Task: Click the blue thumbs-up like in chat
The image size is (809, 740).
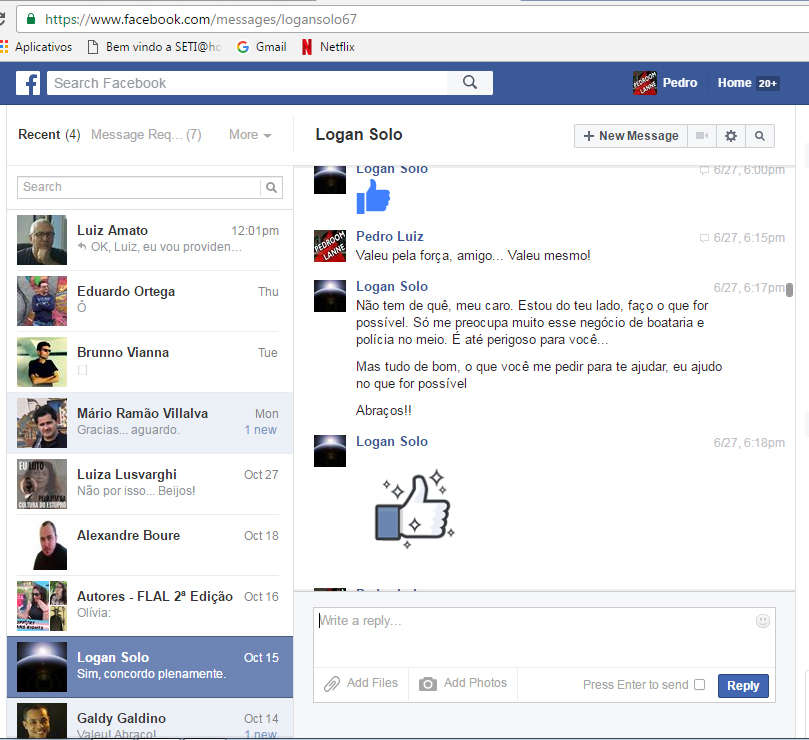Action: click(x=373, y=199)
